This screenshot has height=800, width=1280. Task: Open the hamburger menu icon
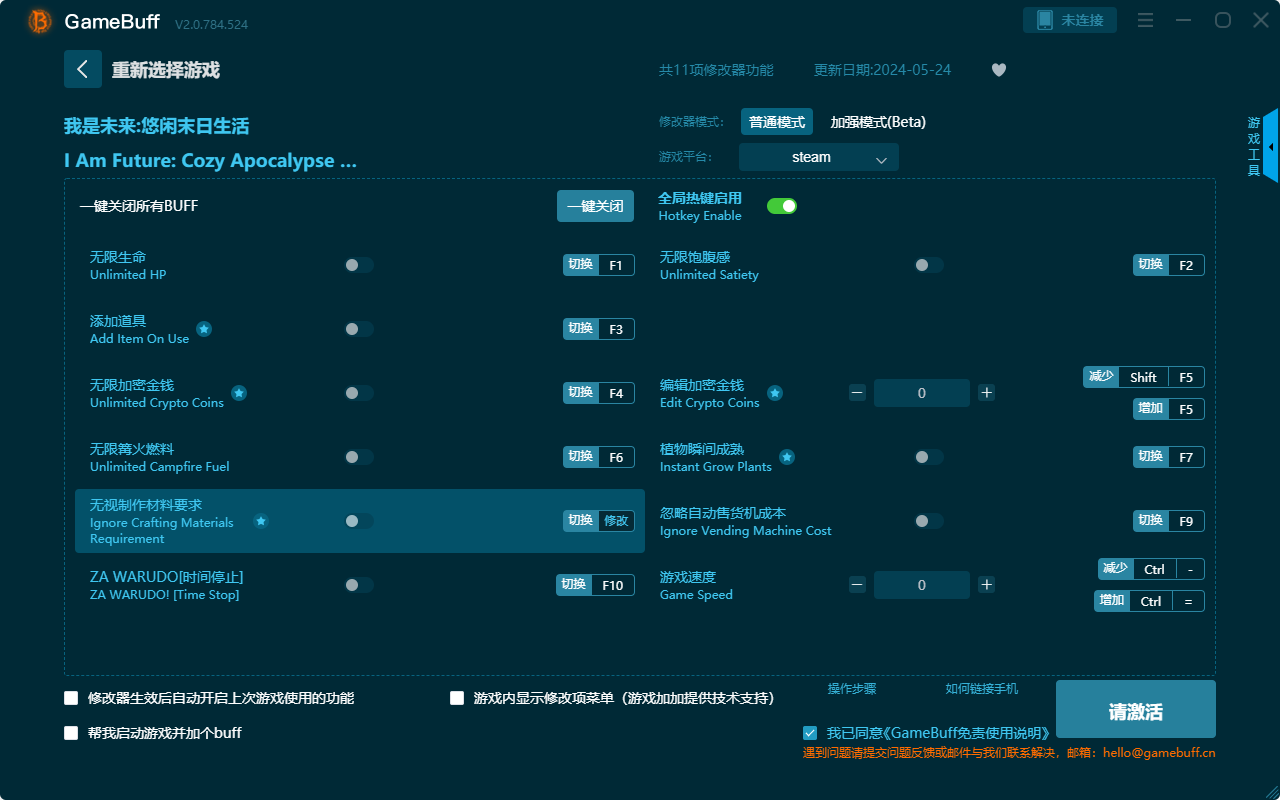pos(1146,20)
